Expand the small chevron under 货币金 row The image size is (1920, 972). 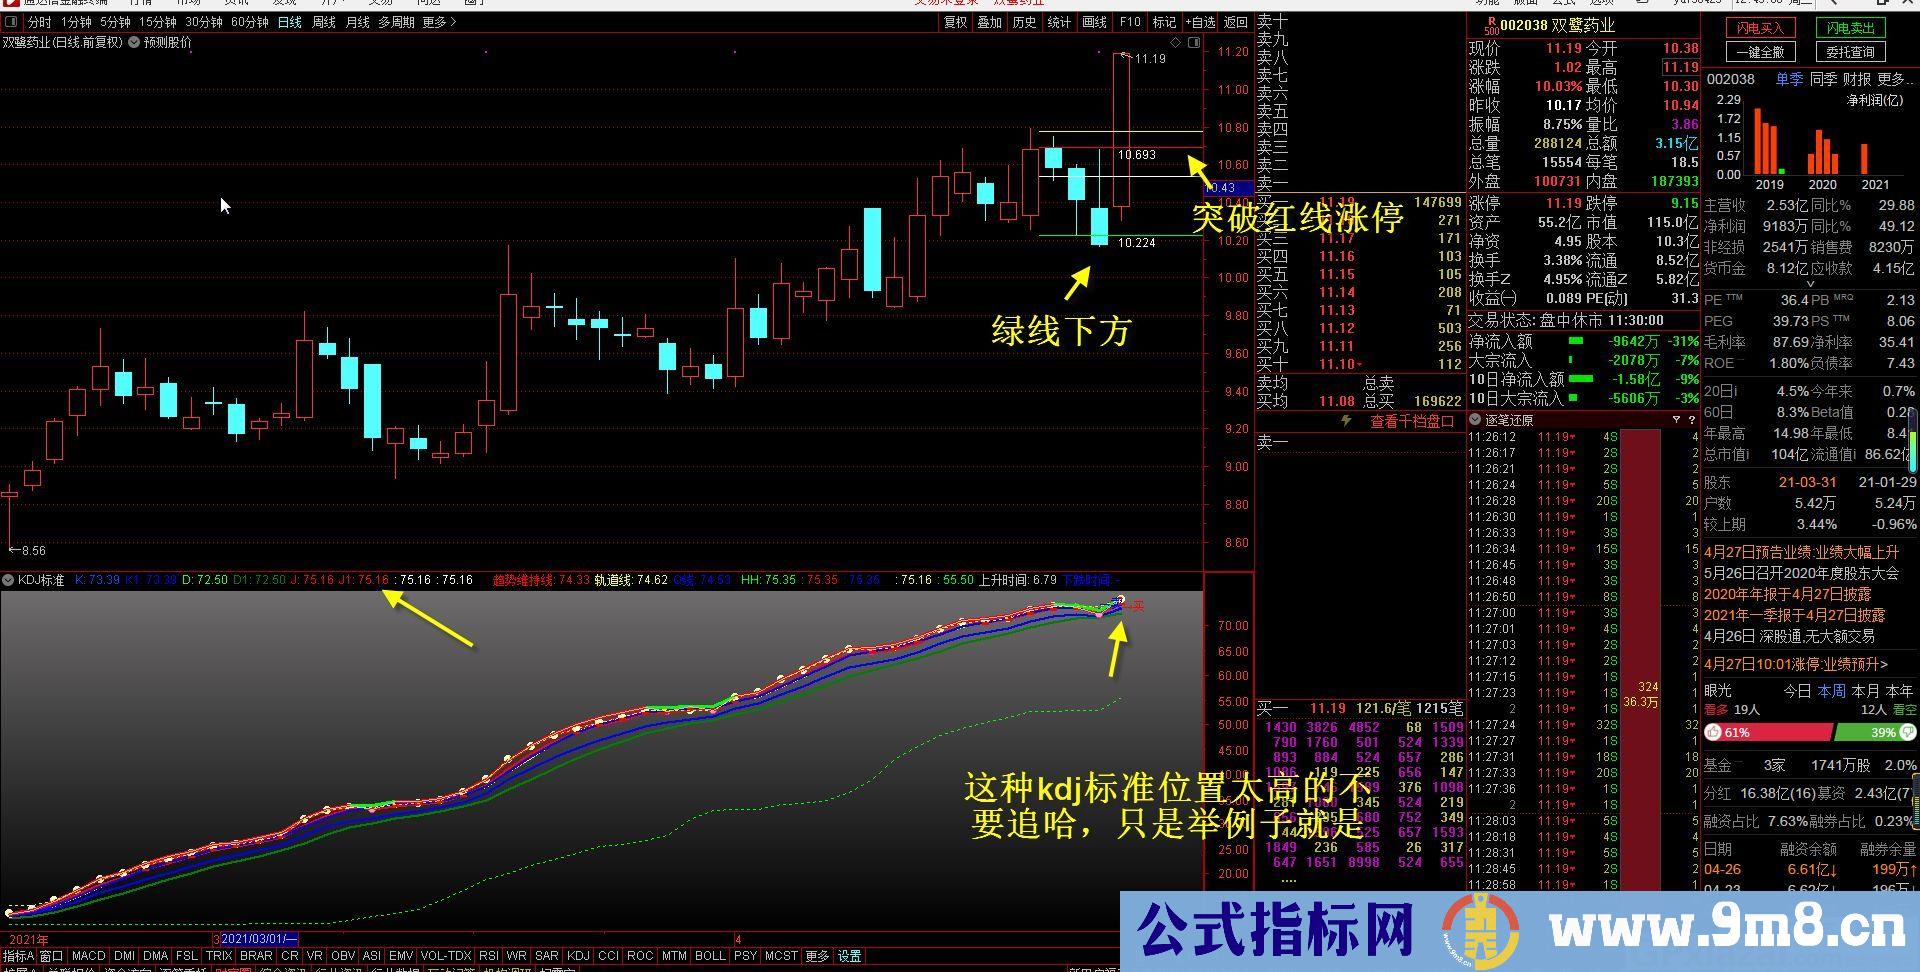coord(1808,284)
